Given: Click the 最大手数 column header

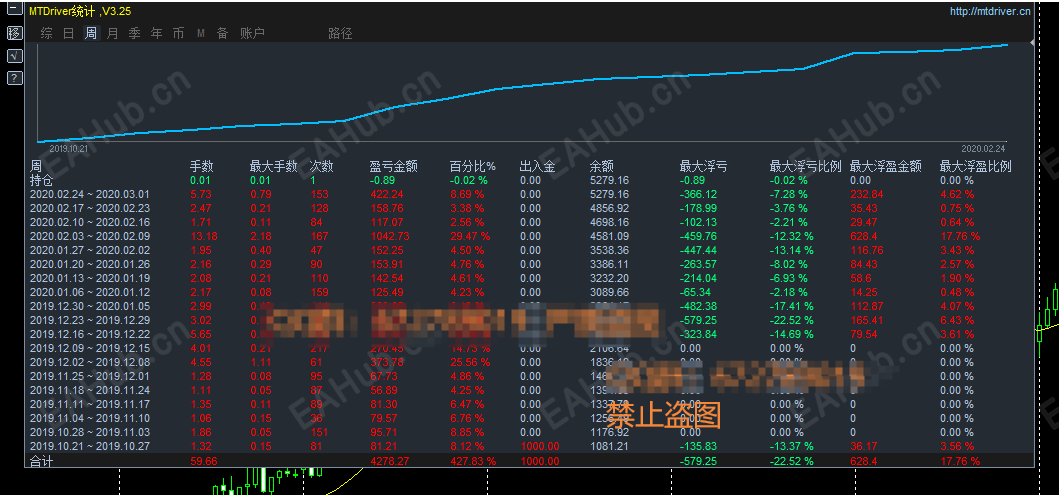Looking at the screenshot, I should click(x=274, y=167).
